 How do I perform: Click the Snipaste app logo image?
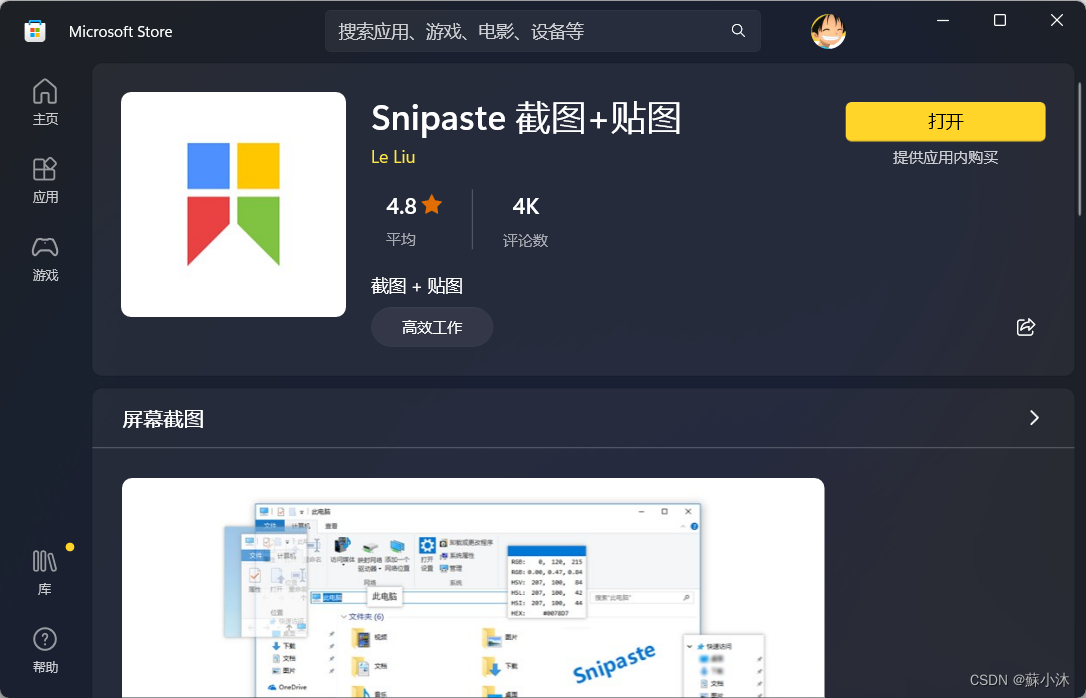click(233, 204)
